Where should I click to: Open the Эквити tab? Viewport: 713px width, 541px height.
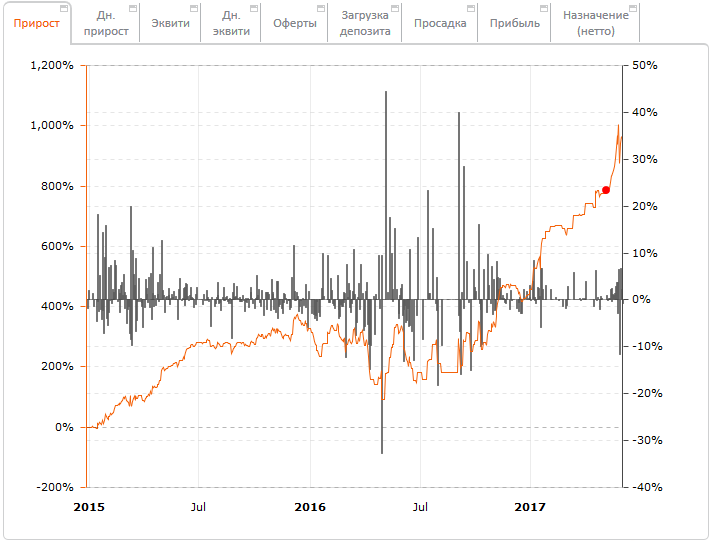tap(169, 23)
